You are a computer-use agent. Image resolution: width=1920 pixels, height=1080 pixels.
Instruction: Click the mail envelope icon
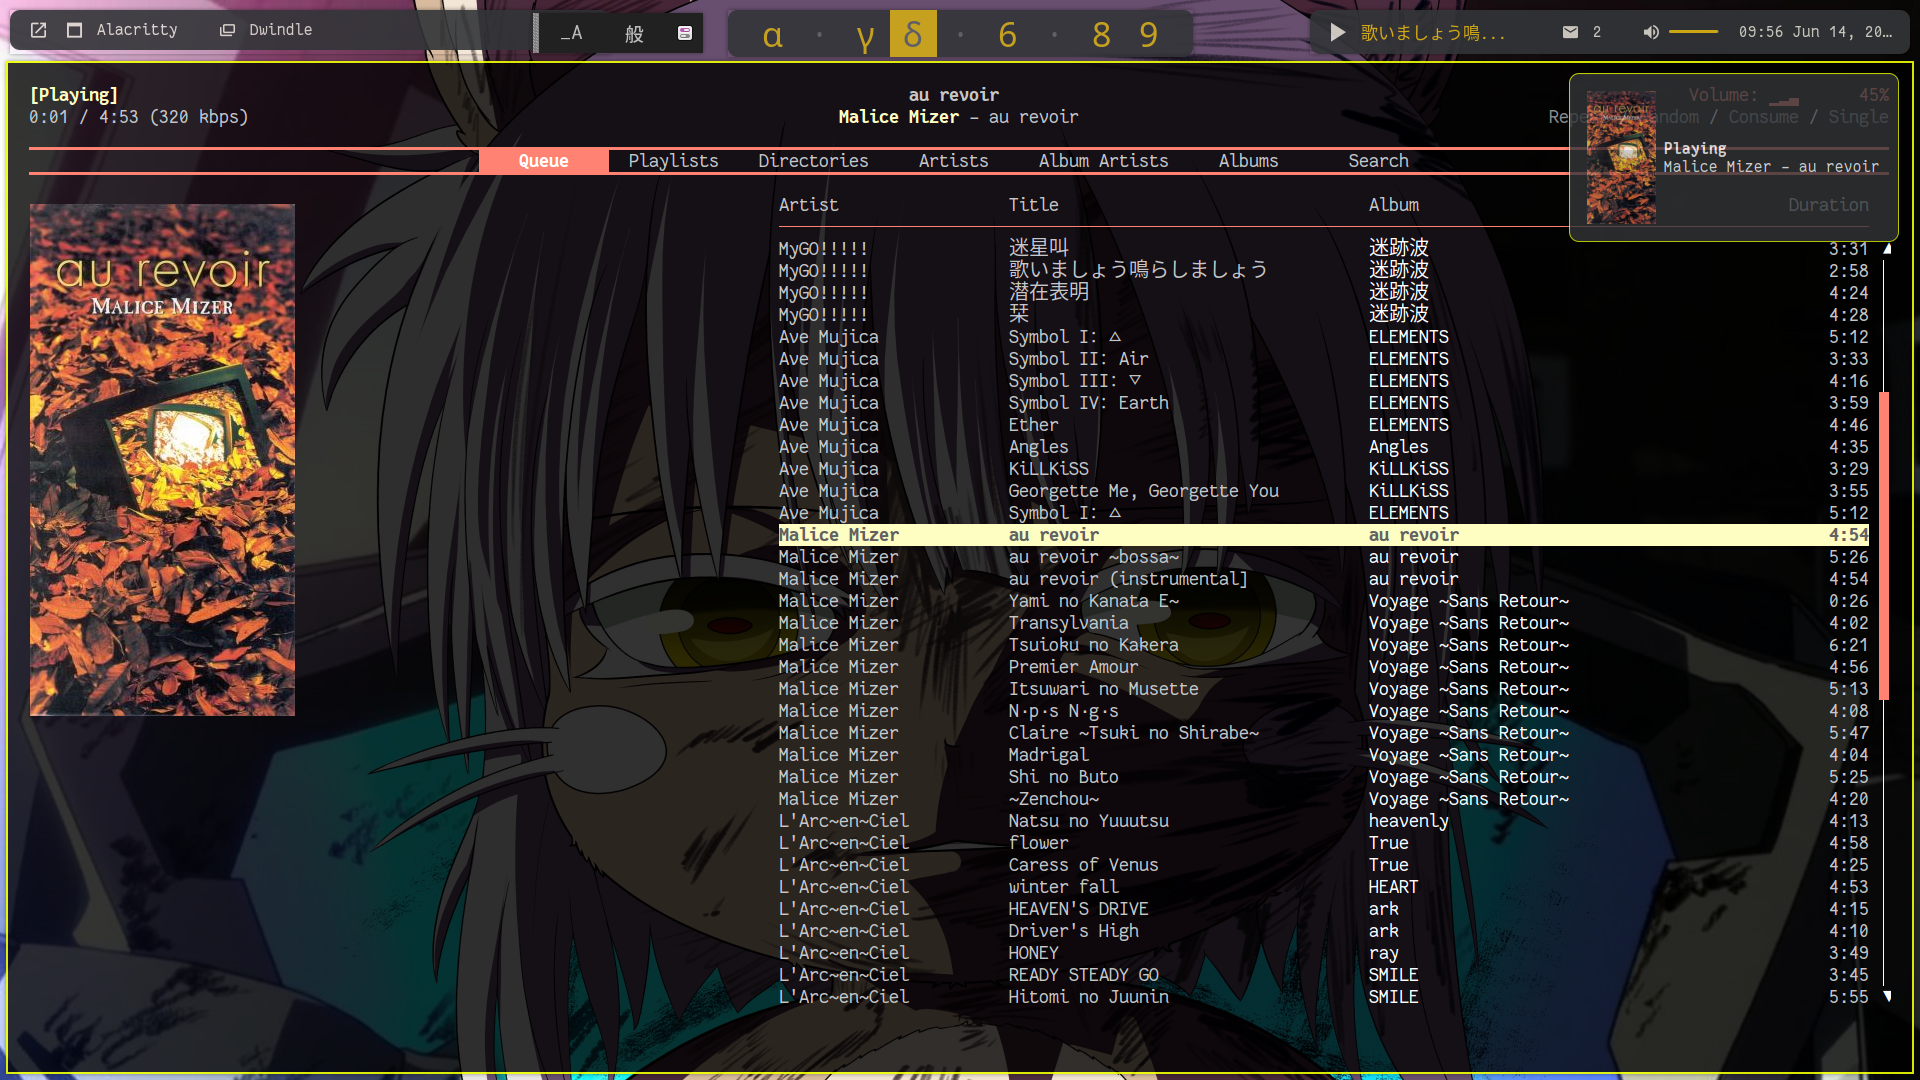pyautogui.click(x=1570, y=32)
